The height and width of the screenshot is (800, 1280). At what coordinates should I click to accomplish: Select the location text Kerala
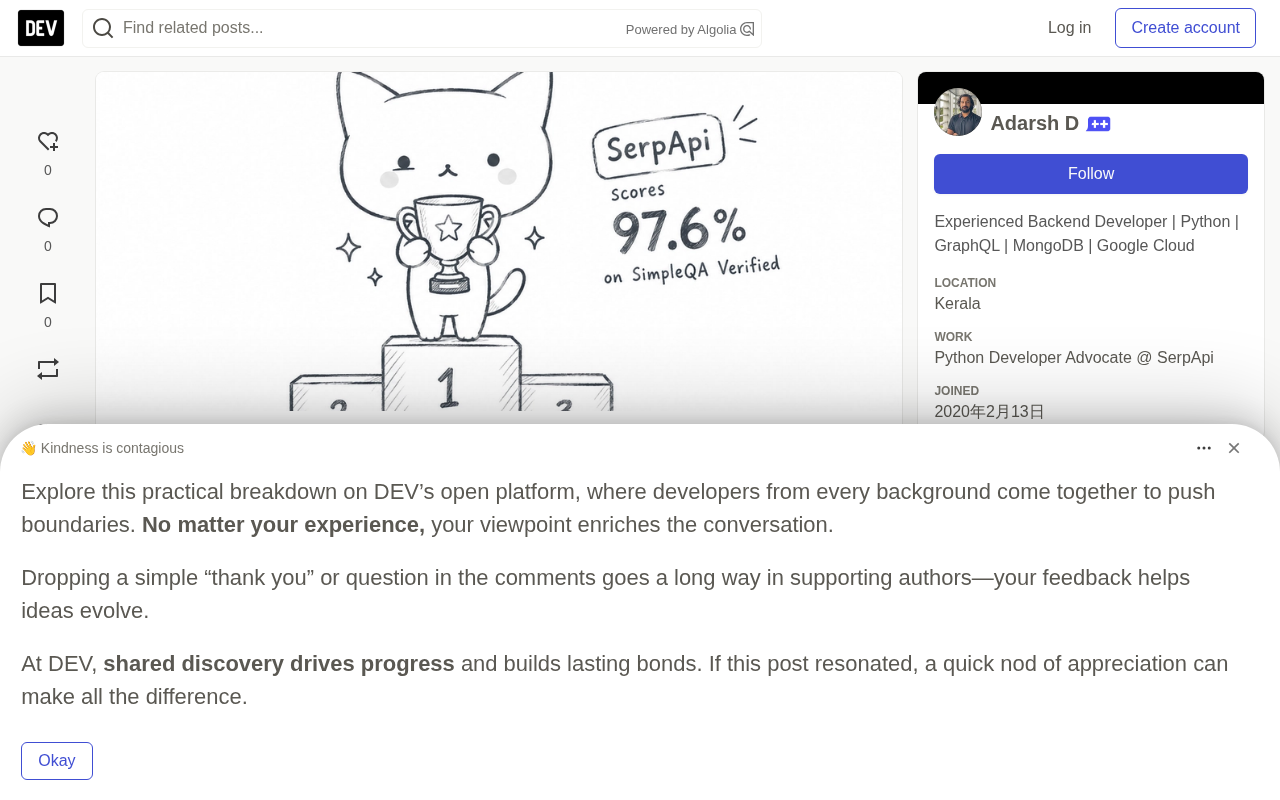[x=957, y=304]
